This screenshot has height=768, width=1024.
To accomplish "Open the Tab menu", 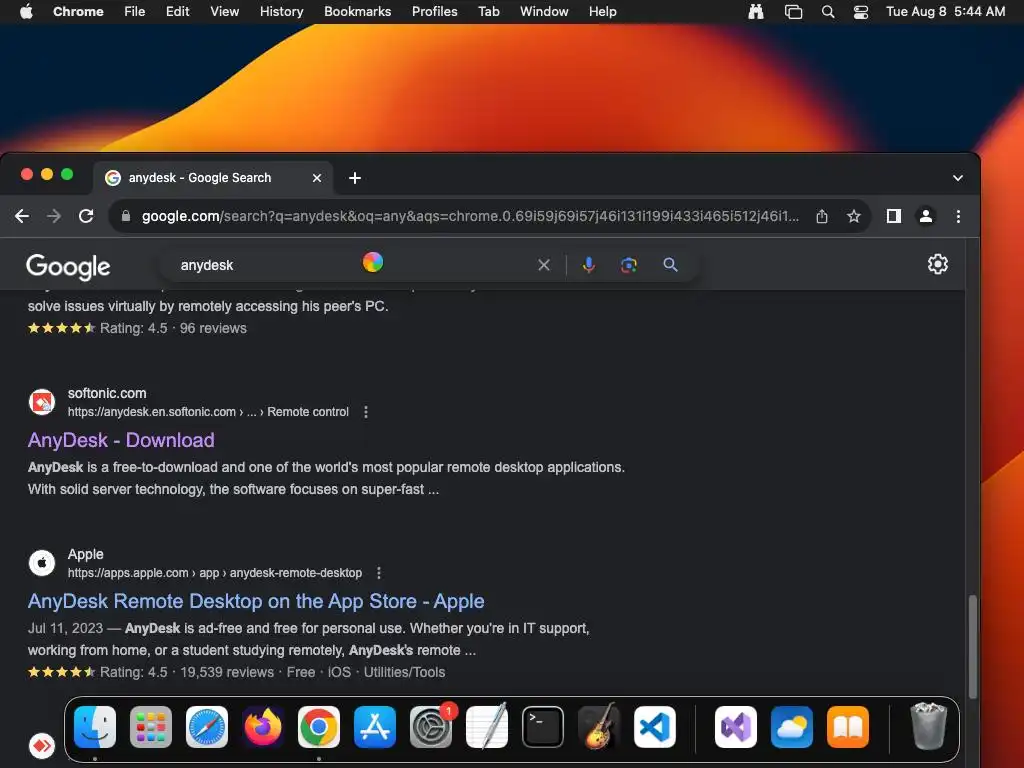I will tap(488, 11).
